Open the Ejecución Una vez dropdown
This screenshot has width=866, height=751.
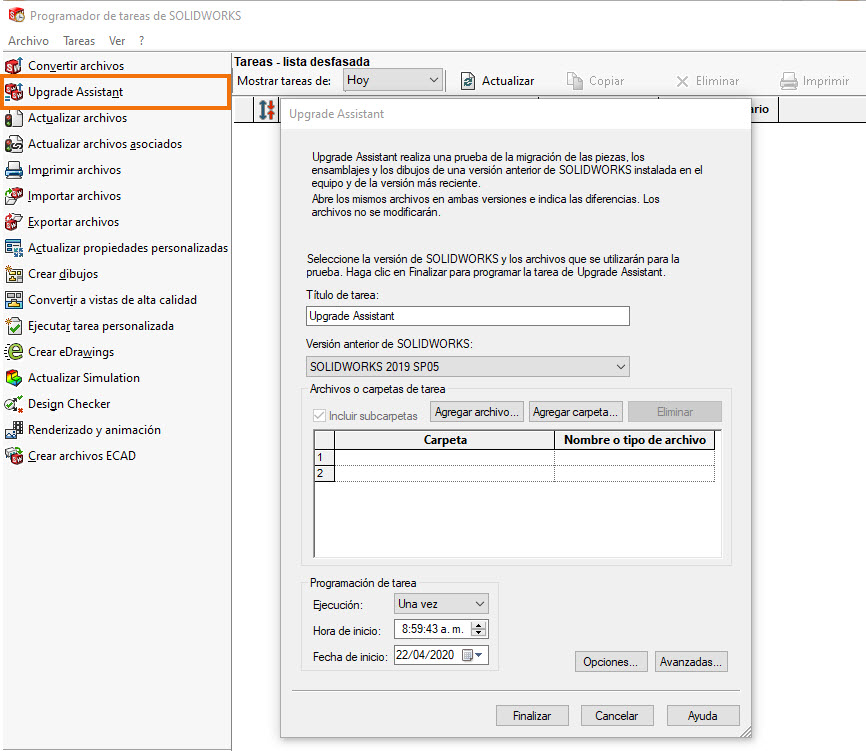click(441, 604)
